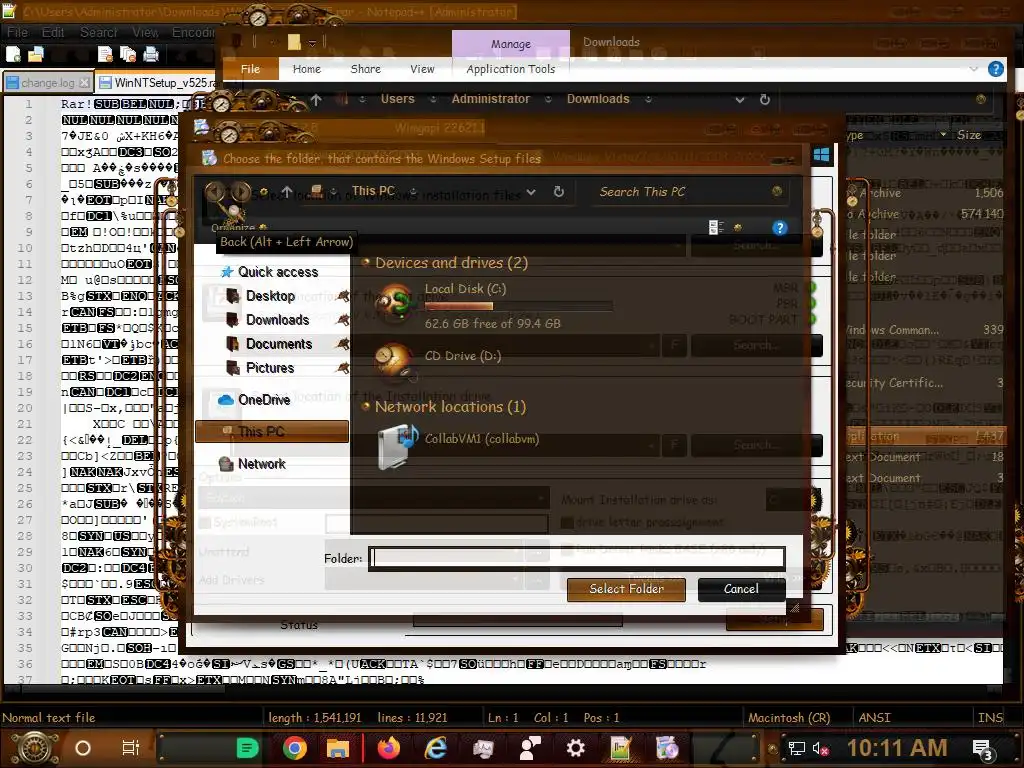Cancel the folder selection dialog
Image resolution: width=1024 pixels, height=768 pixels.
[741, 589]
